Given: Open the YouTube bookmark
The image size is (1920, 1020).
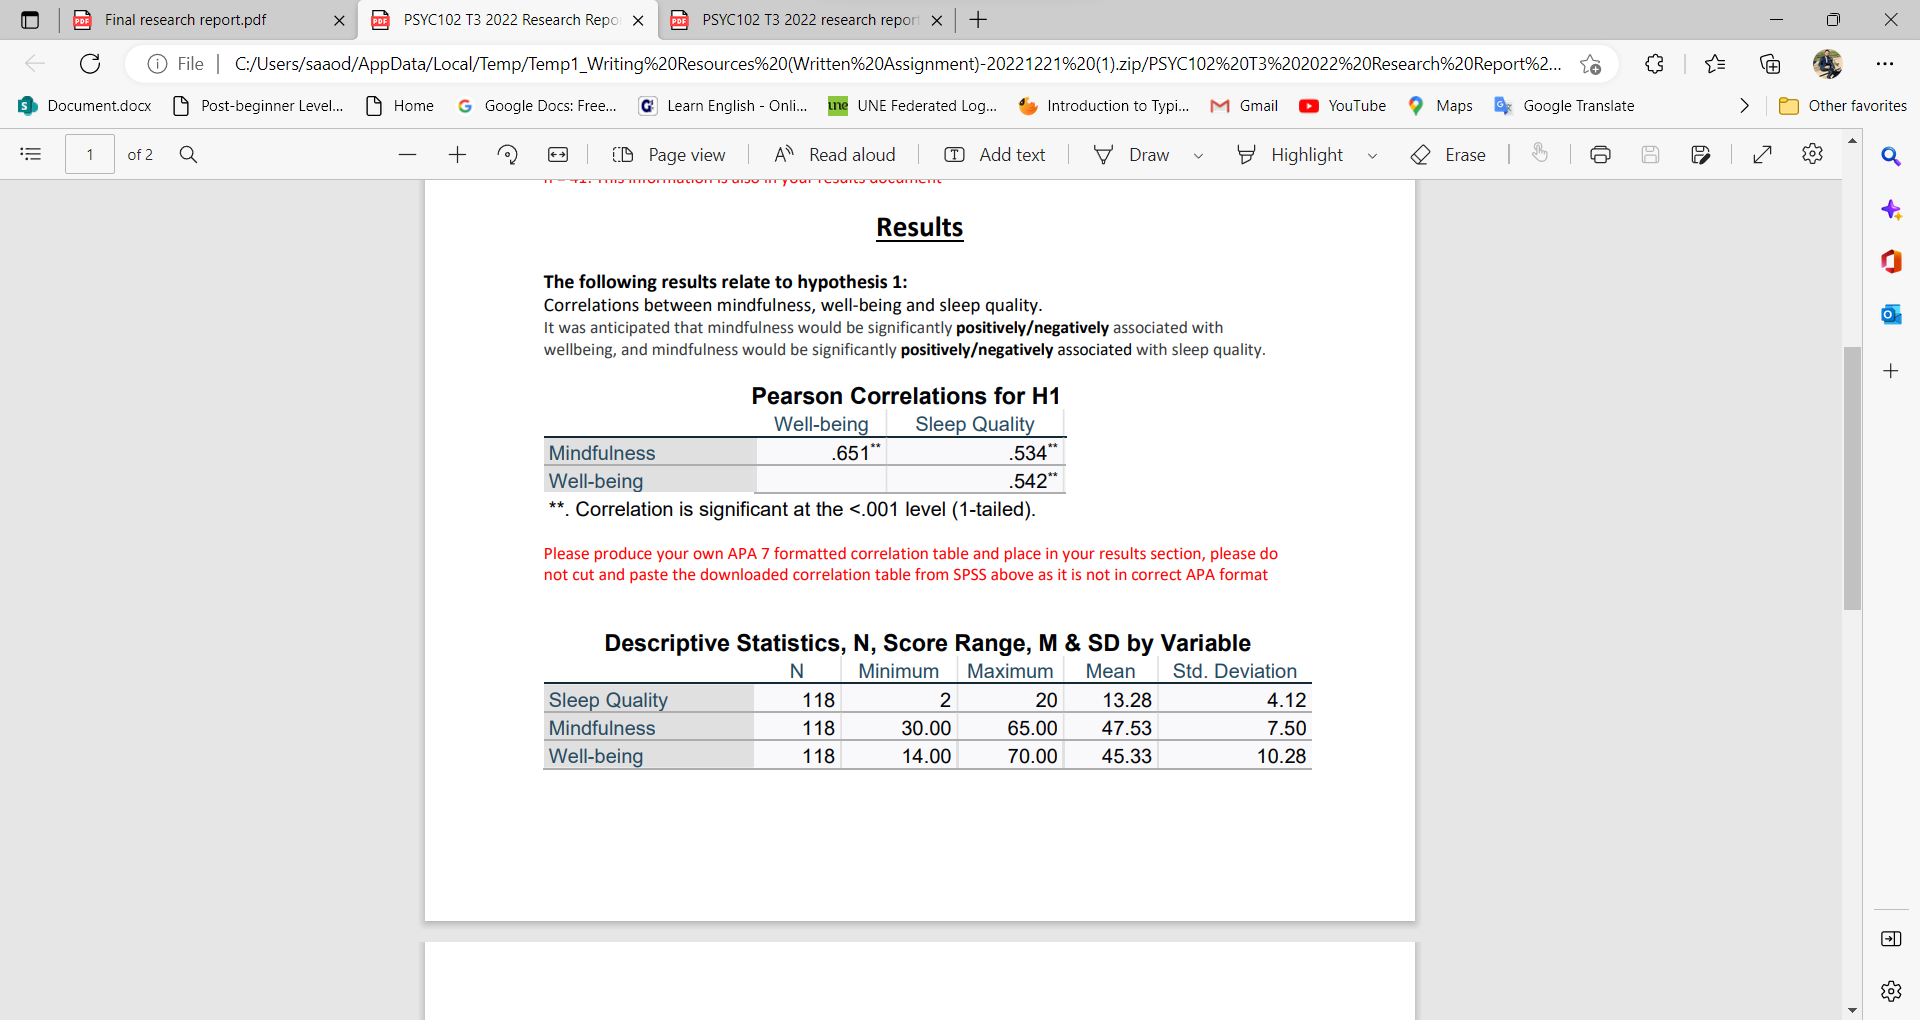Looking at the screenshot, I should point(1343,106).
